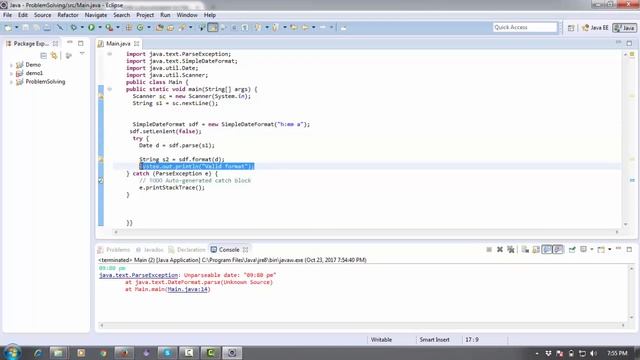Remove the launch with console X icon

(500, 249)
